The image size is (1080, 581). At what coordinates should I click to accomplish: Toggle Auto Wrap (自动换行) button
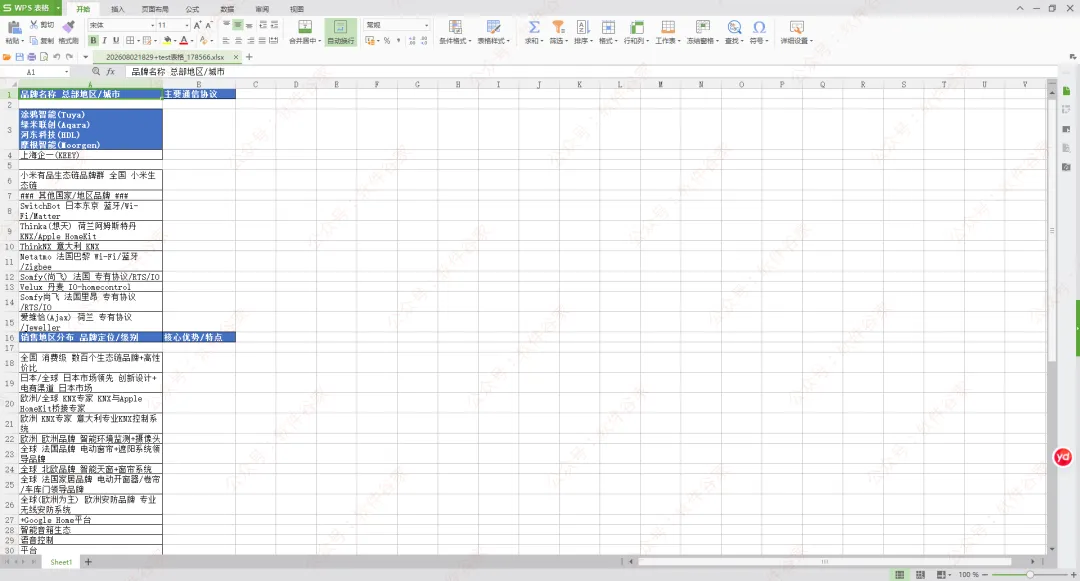[x=340, y=32]
